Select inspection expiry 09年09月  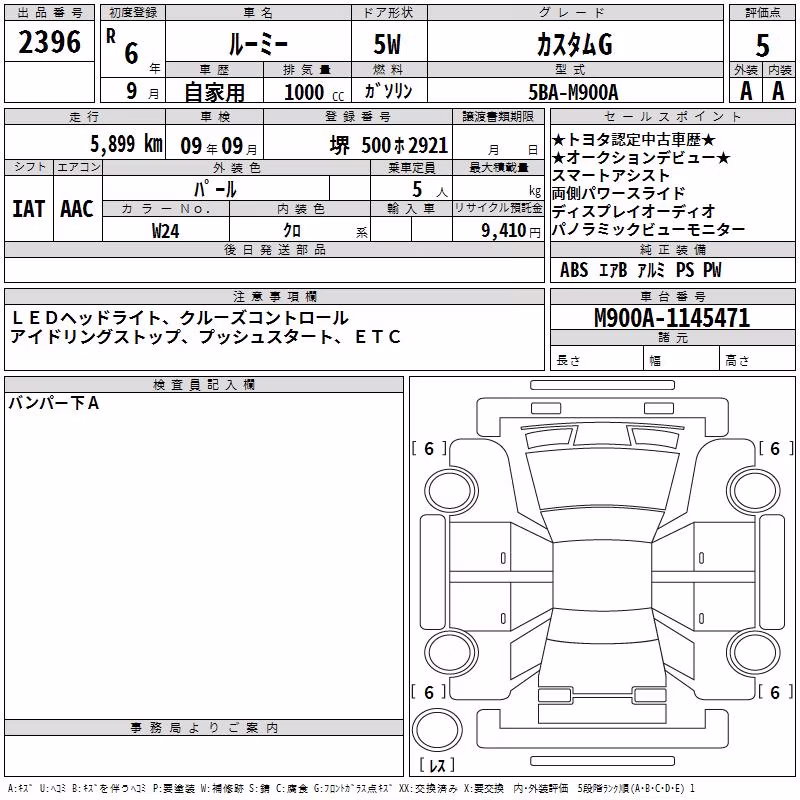[219, 146]
